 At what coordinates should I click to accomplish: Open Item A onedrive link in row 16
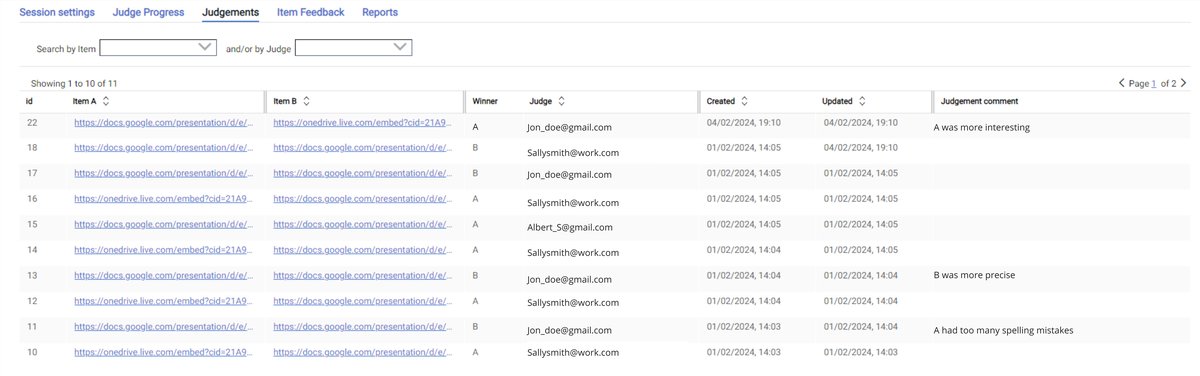tap(163, 199)
